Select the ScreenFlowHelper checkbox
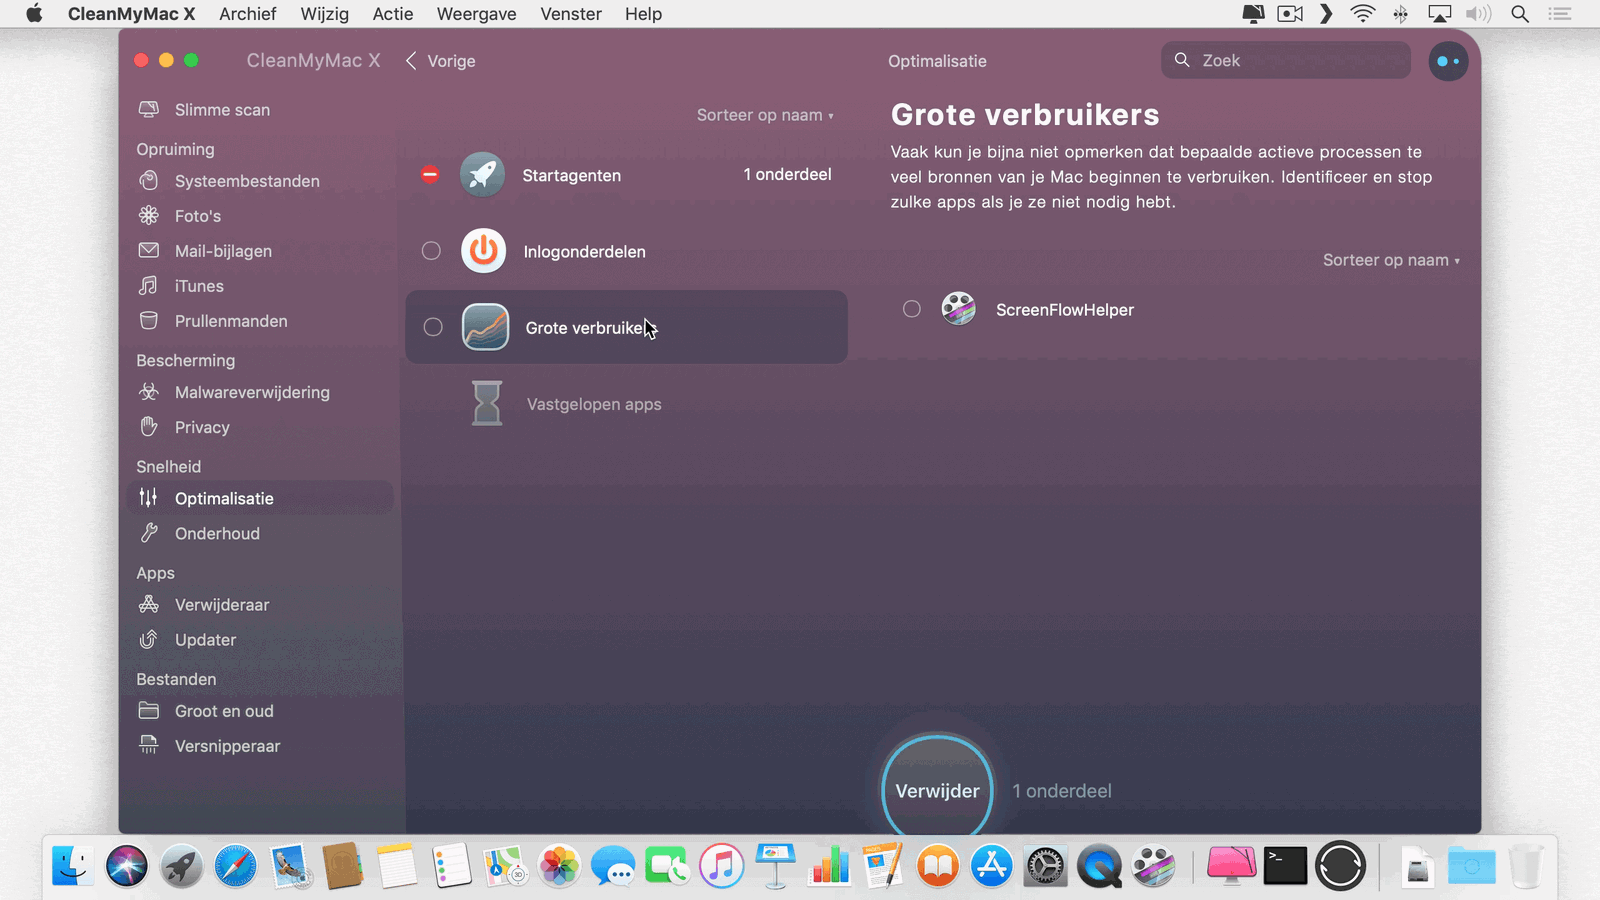The width and height of the screenshot is (1600, 900). coord(912,309)
